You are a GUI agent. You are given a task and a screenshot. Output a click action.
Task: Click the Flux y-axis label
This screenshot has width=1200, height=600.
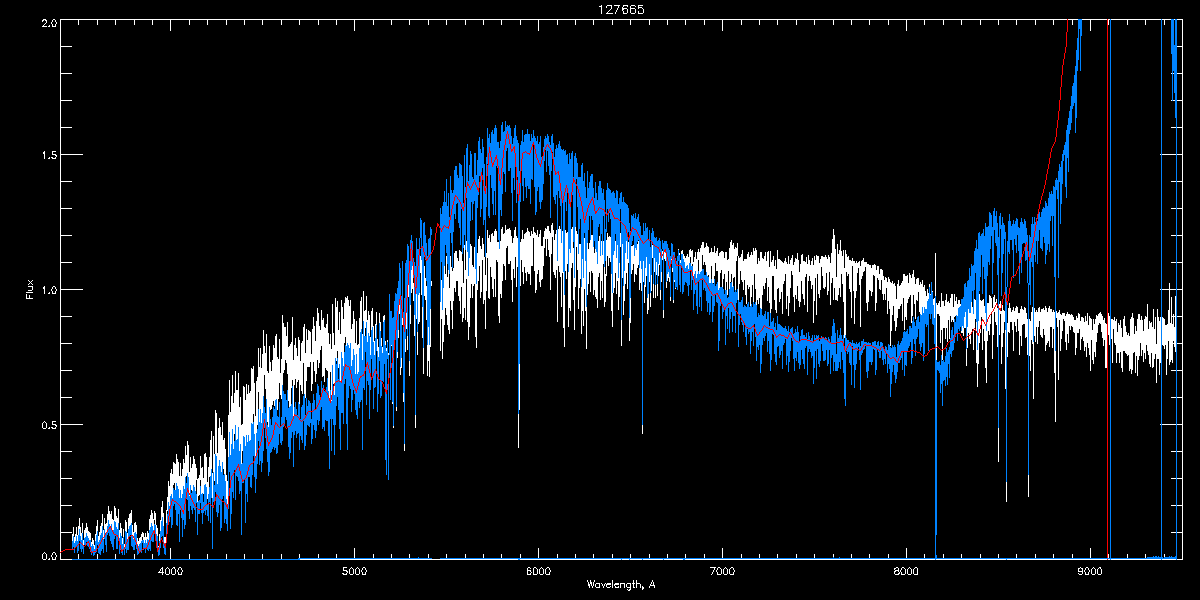[29, 289]
